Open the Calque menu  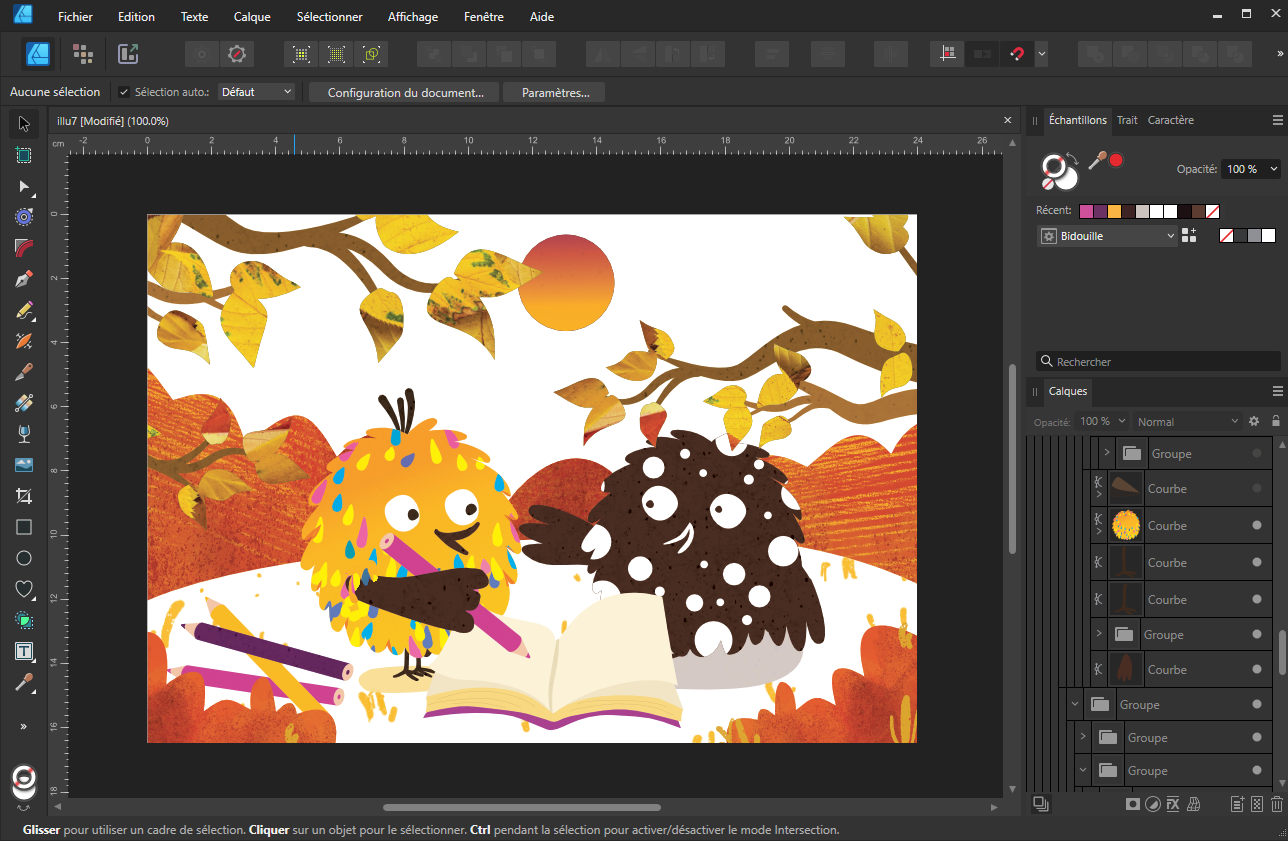[252, 17]
